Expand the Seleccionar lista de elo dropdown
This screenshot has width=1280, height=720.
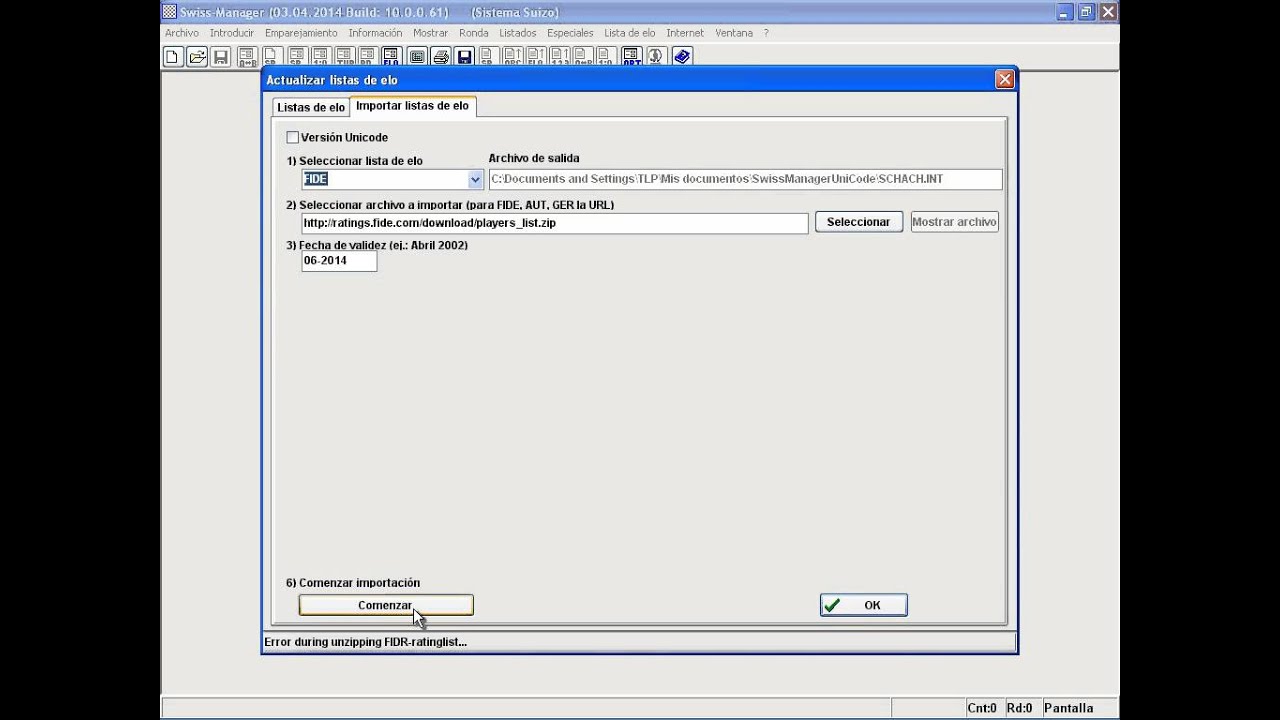click(x=475, y=179)
